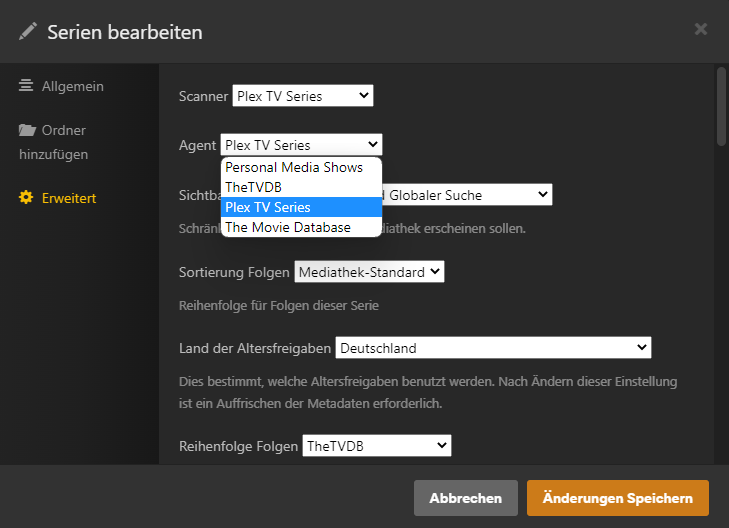Choose The Movie Database agent
729x528 pixels.
coord(301,227)
